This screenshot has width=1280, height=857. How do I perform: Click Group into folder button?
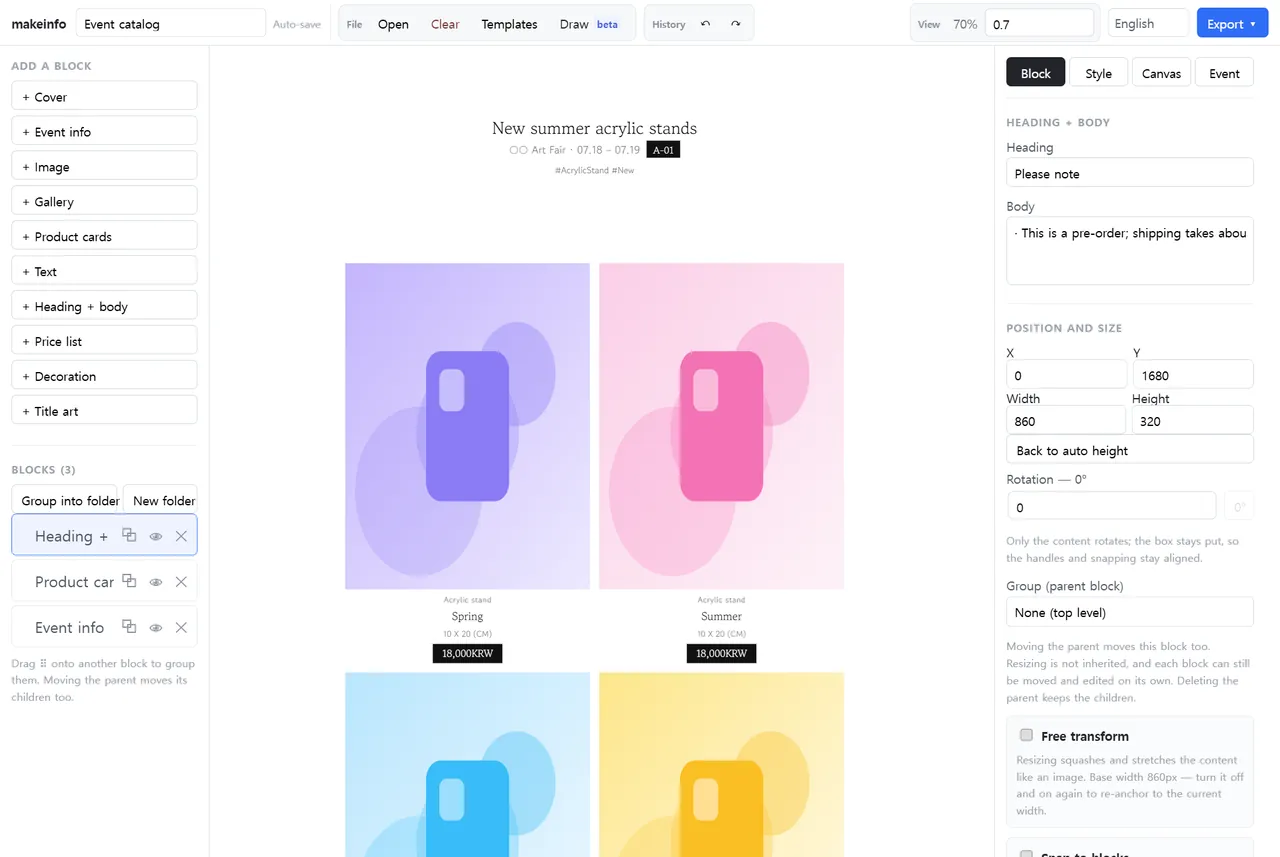coord(65,500)
